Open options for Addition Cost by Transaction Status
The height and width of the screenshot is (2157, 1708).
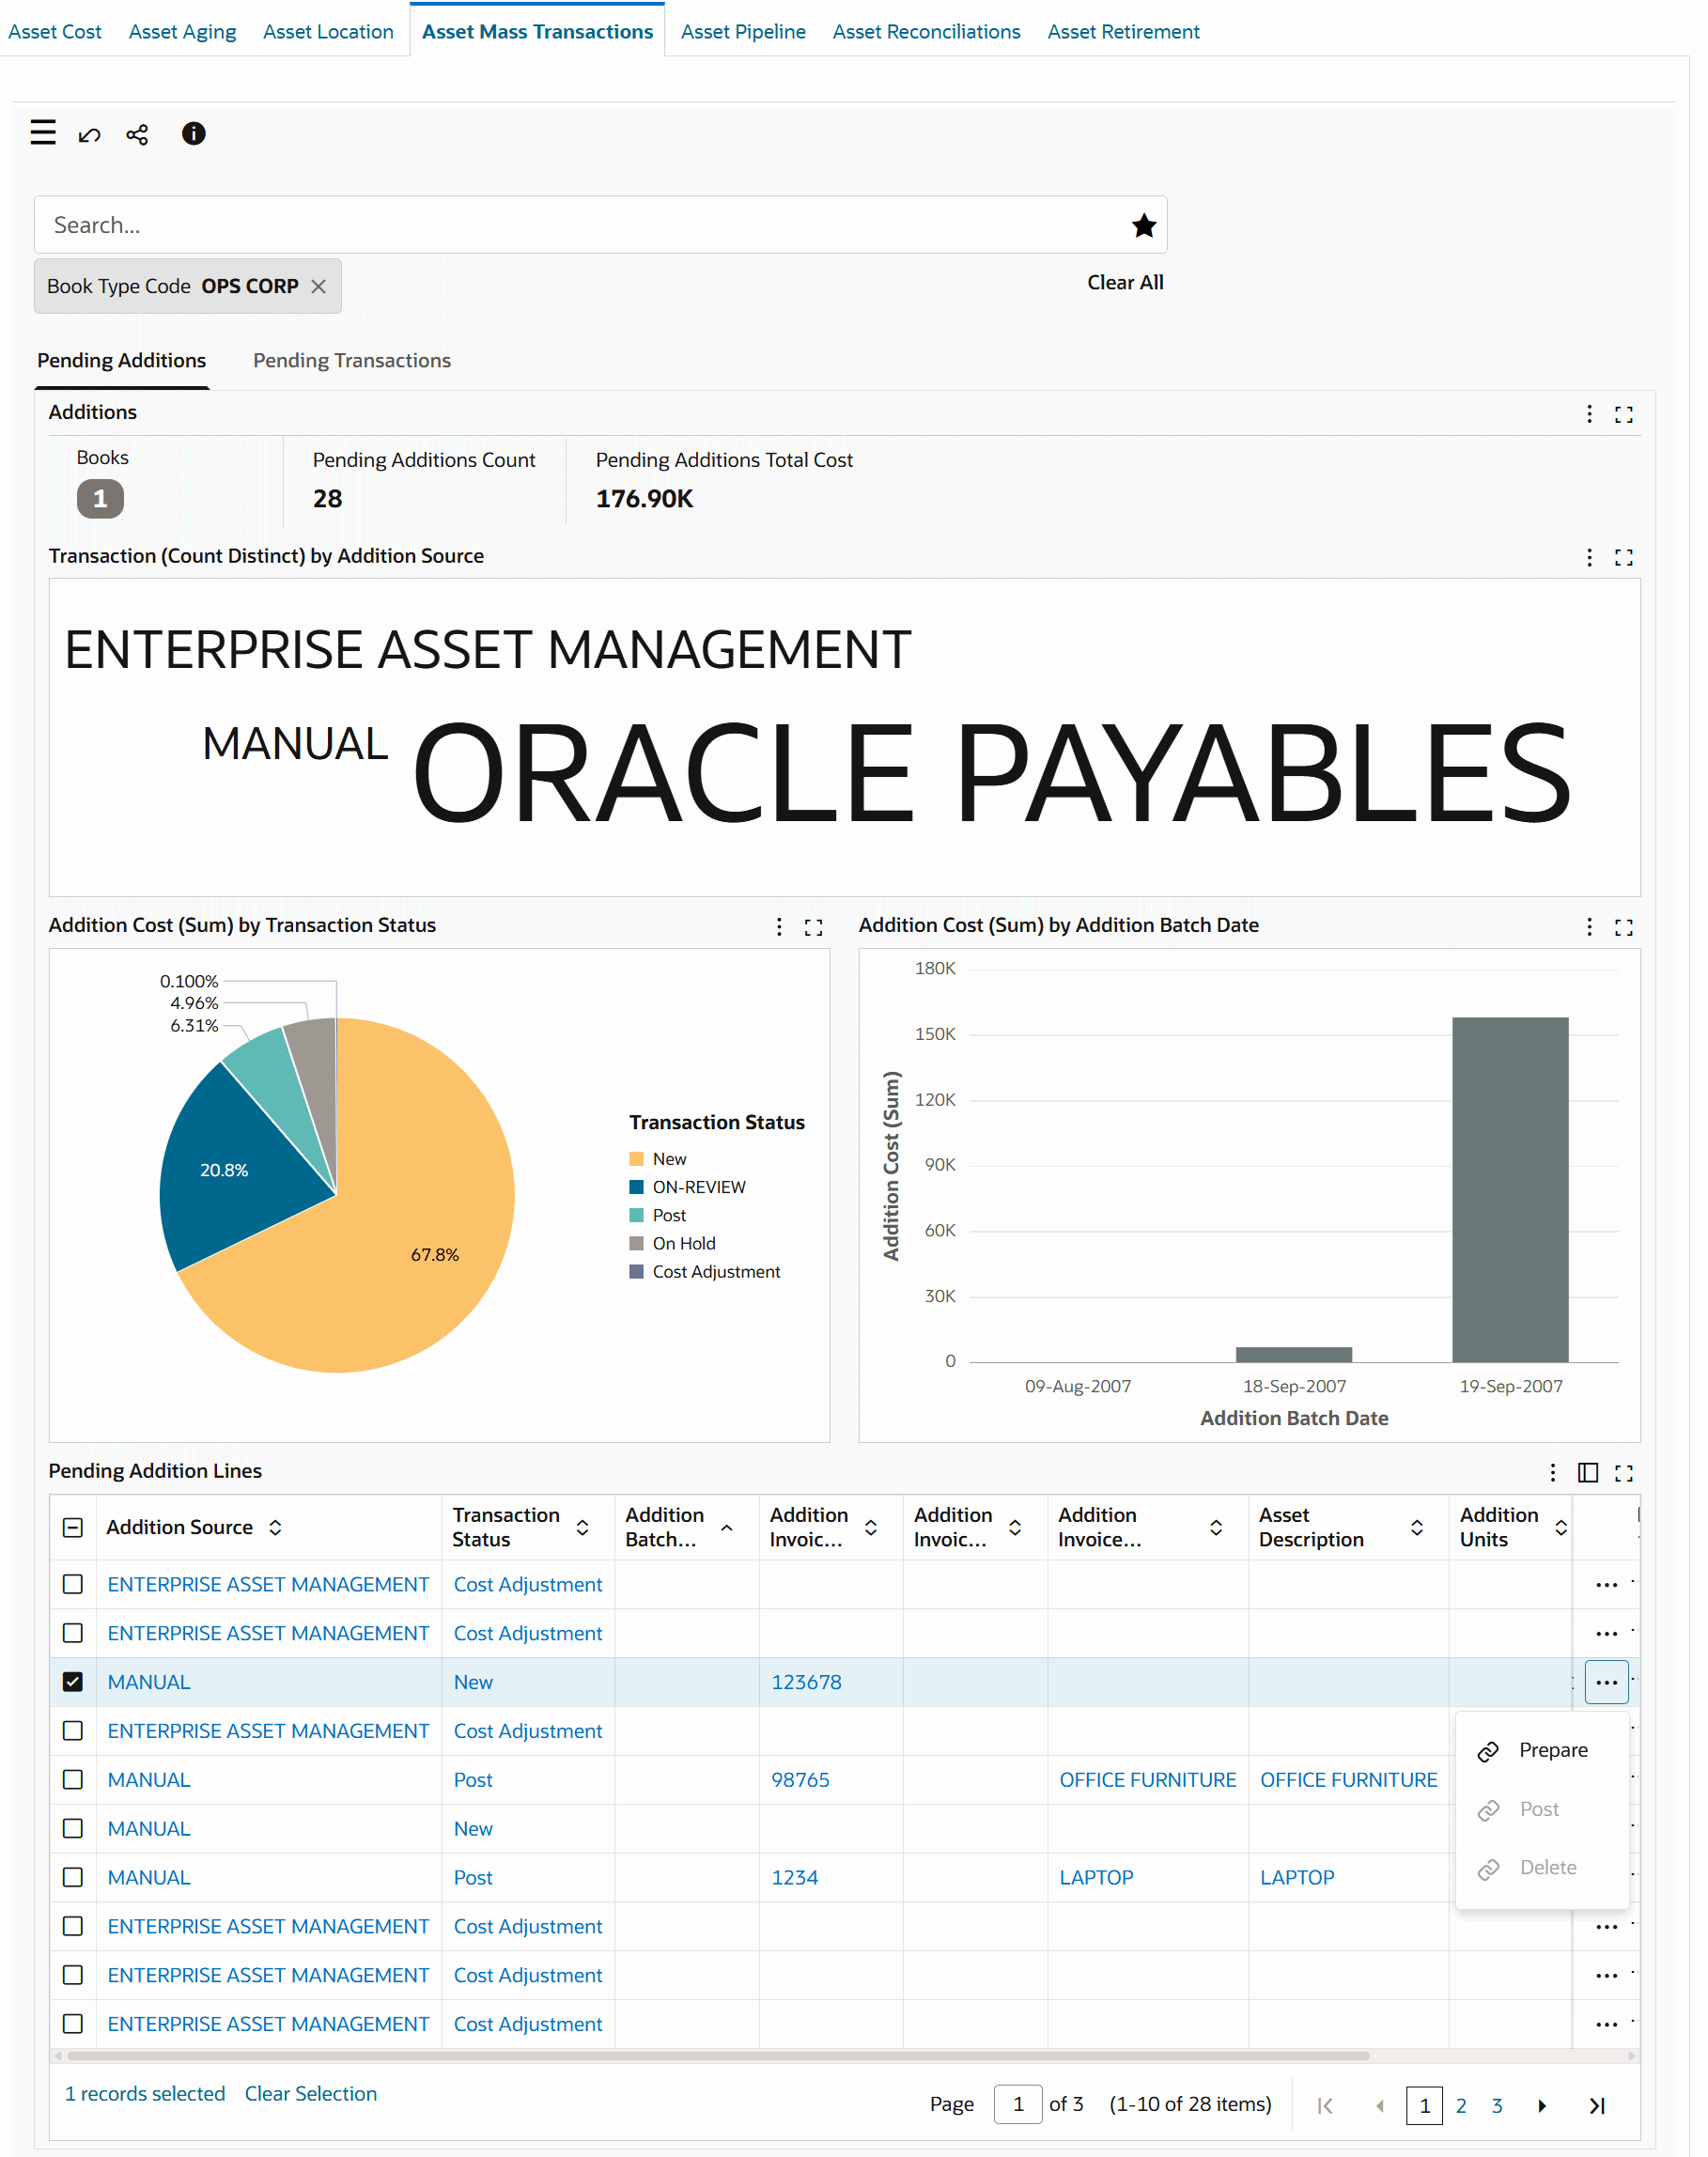pyautogui.click(x=780, y=928)
